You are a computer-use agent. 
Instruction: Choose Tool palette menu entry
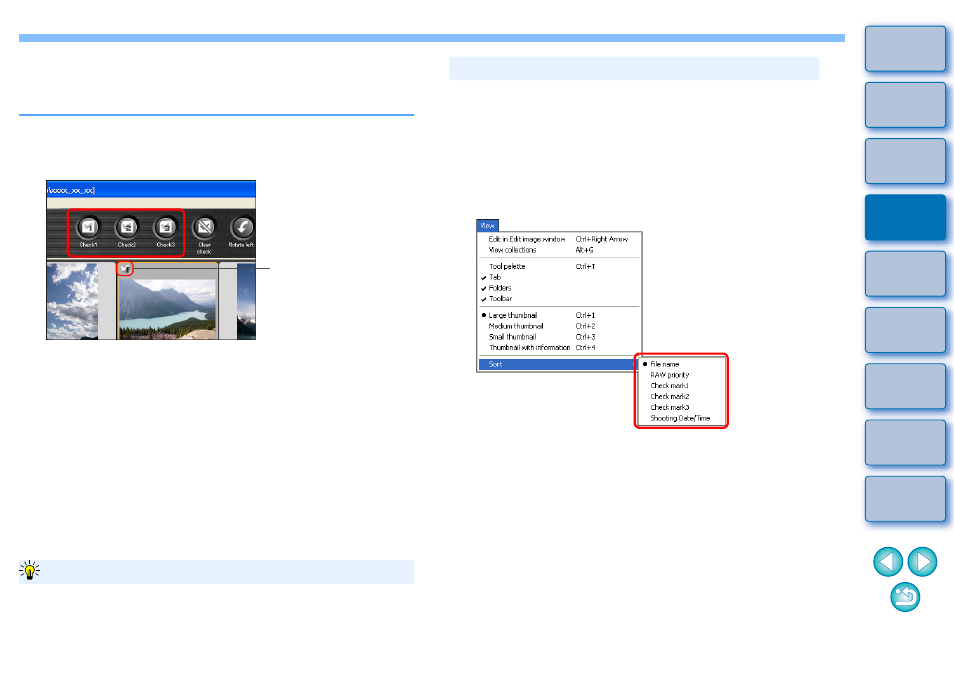[x=559, y=266]
